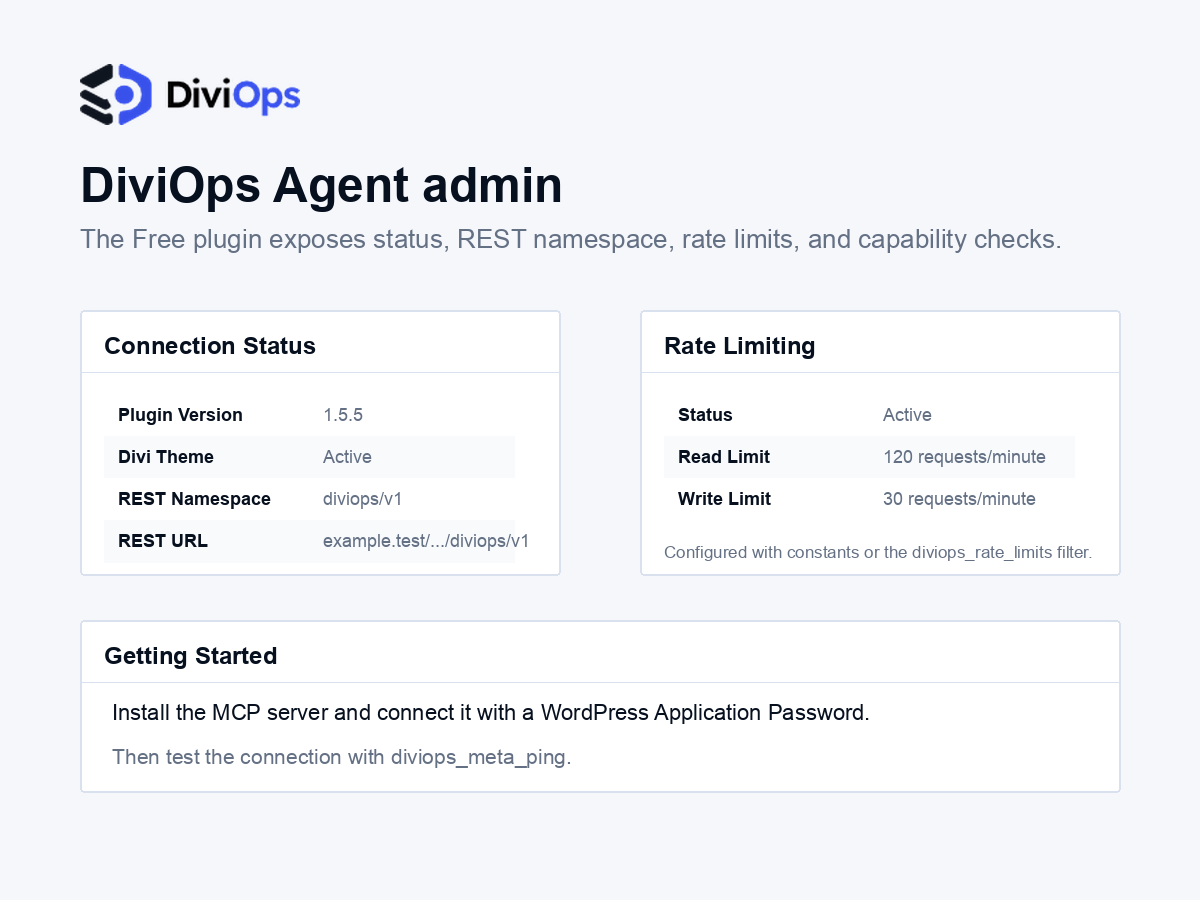Select the Rate Limiting Status label
This screenshot has height=900, width=1200.
click(705, 415)
